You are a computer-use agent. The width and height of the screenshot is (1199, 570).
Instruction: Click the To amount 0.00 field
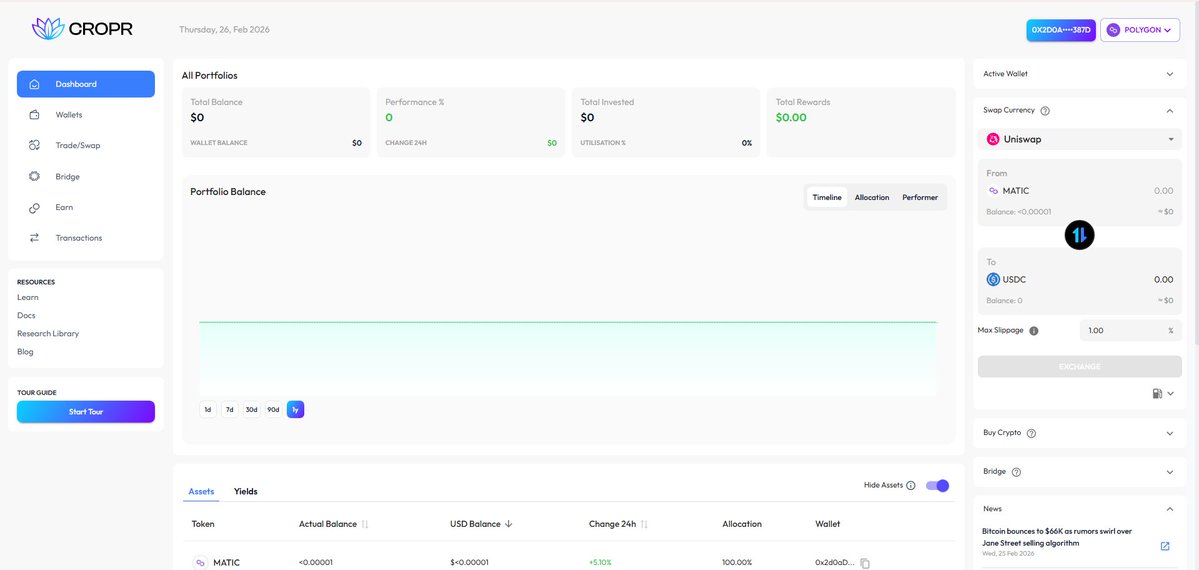coord(1163,279)
